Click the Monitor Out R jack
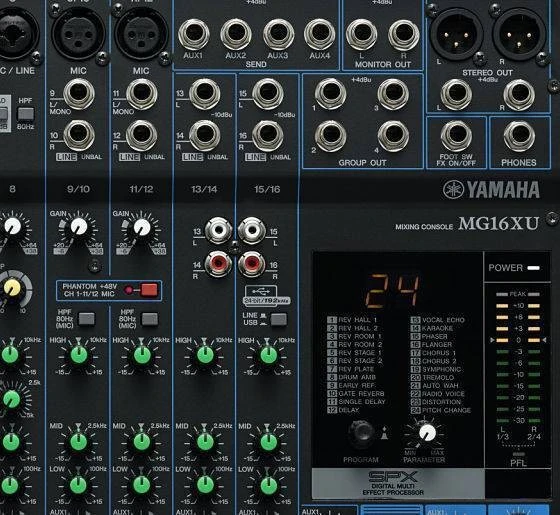 (404, 35)
